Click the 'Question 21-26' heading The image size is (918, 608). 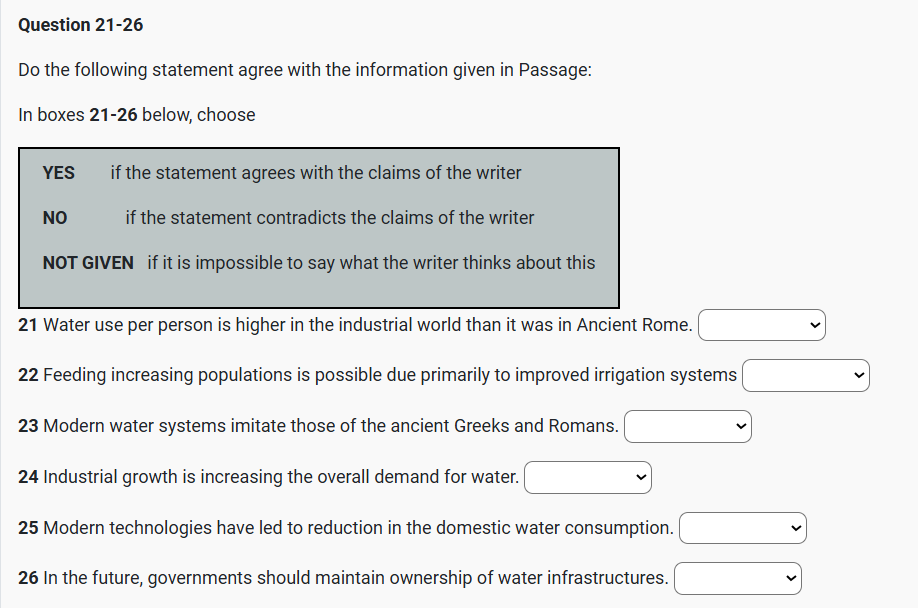pos(81,26)
